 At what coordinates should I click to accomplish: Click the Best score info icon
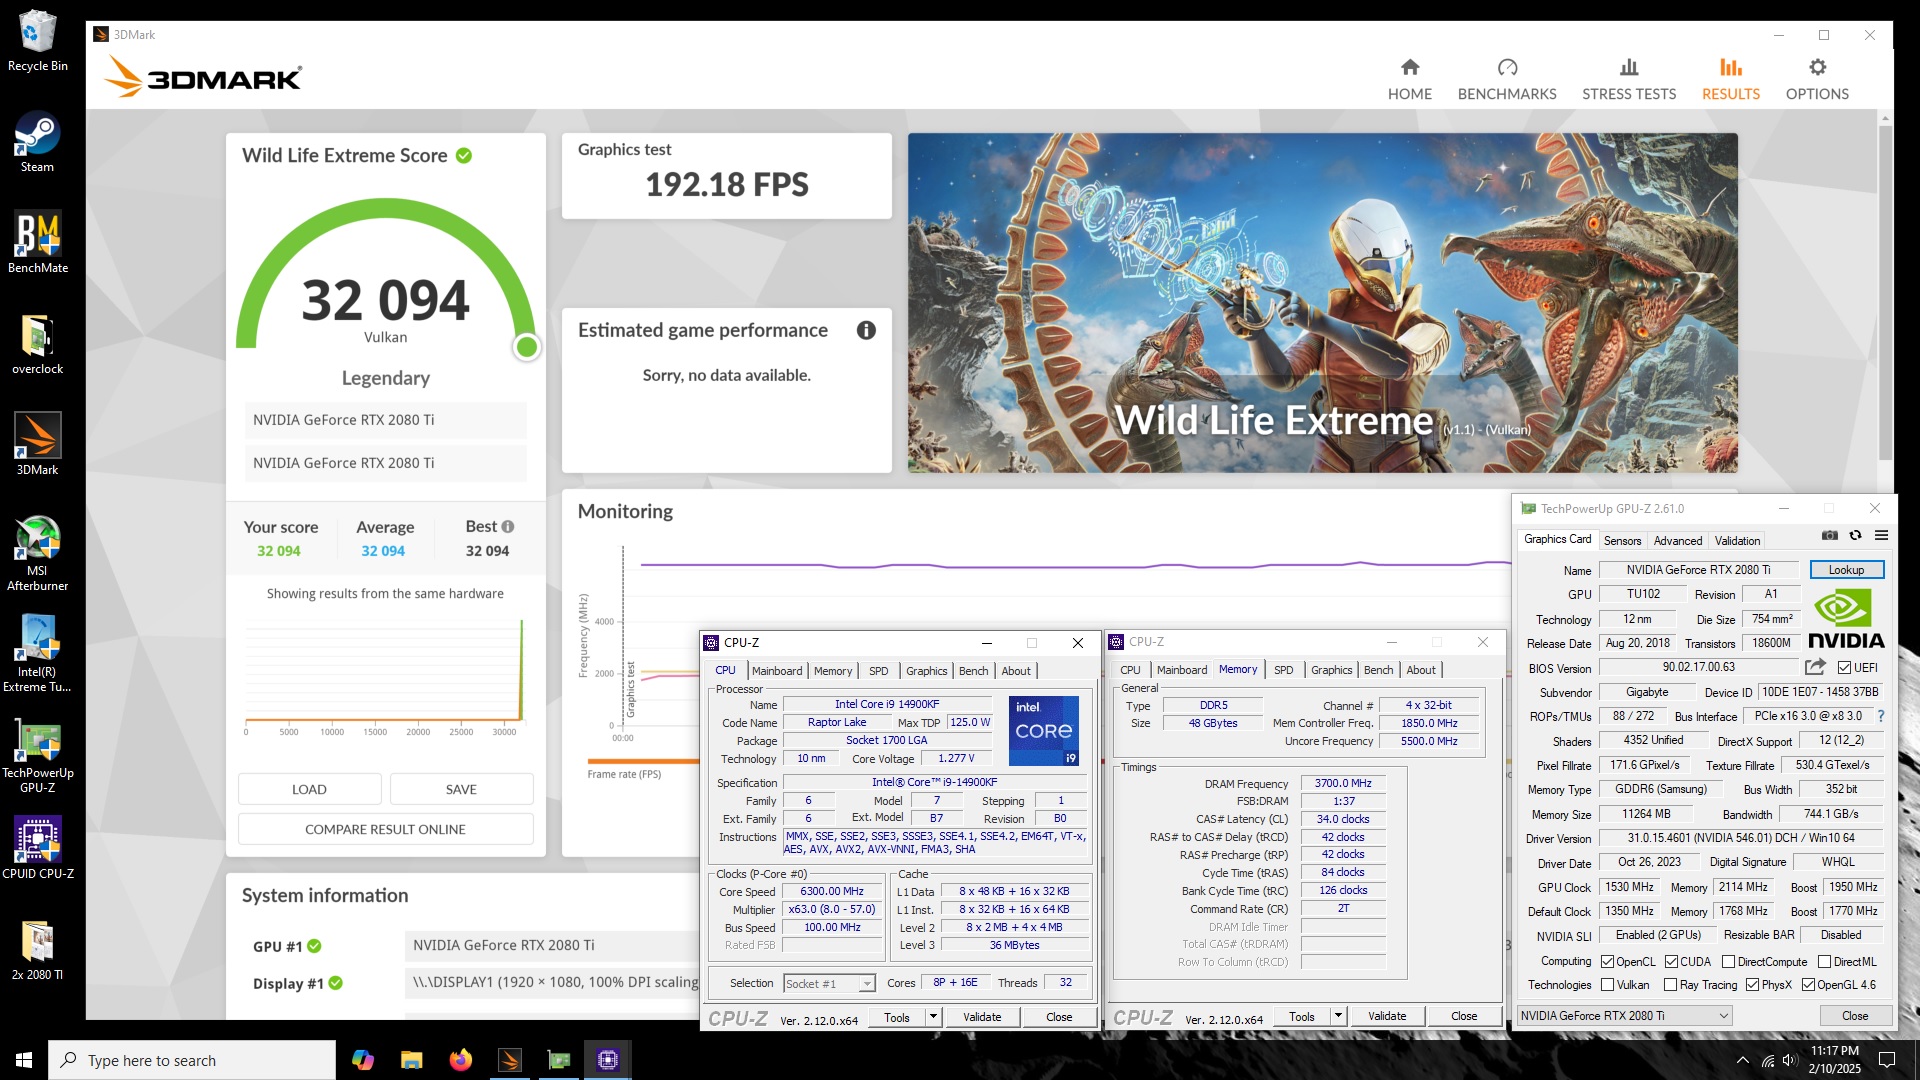[x=508, y=526]
